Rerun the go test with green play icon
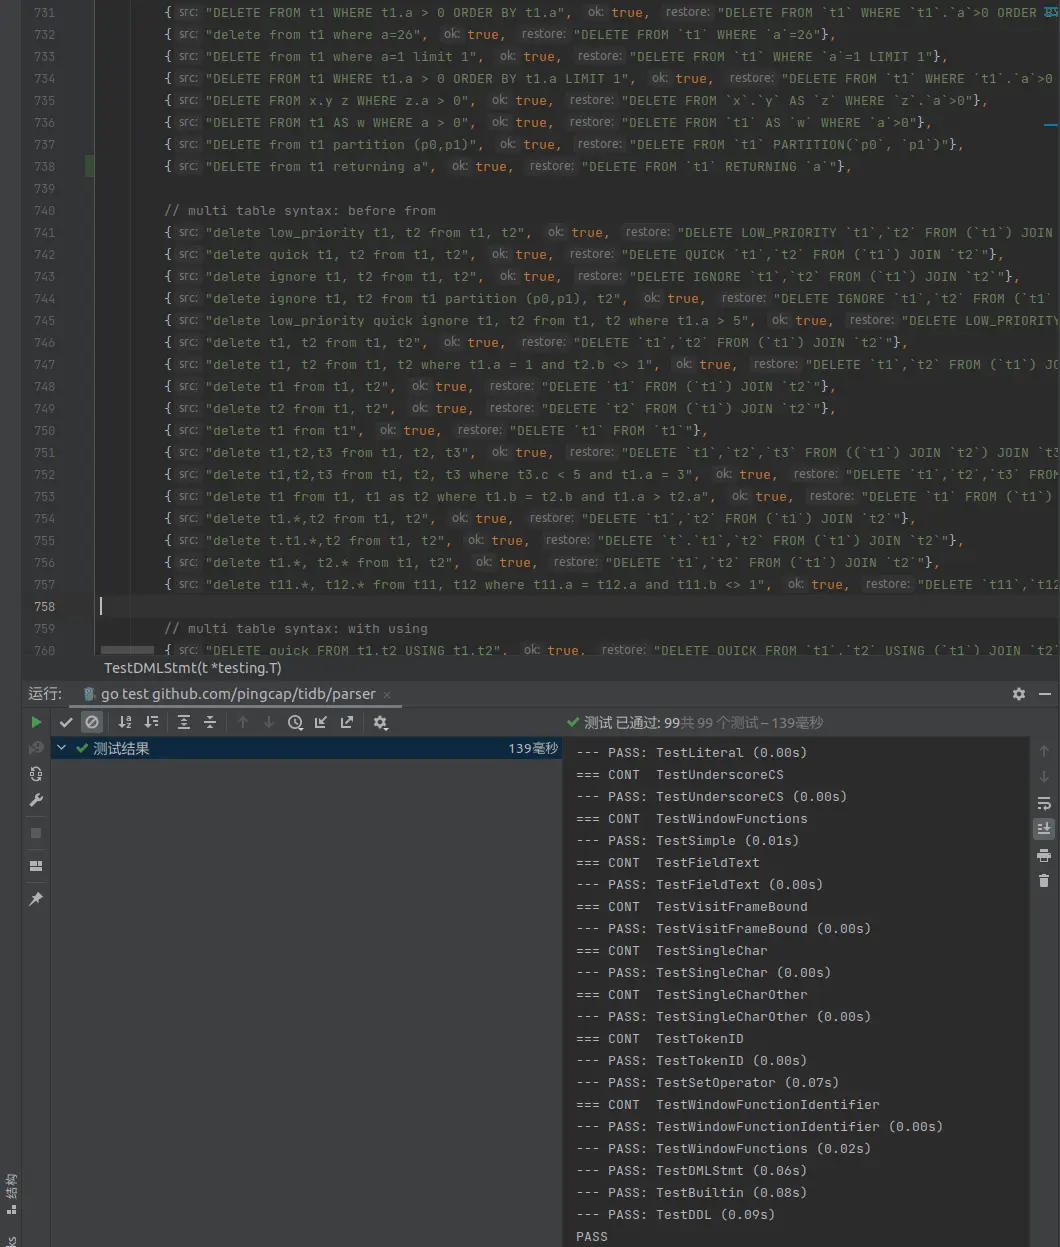Viewport: 1060px width, 1247px height. pos(36,722)
